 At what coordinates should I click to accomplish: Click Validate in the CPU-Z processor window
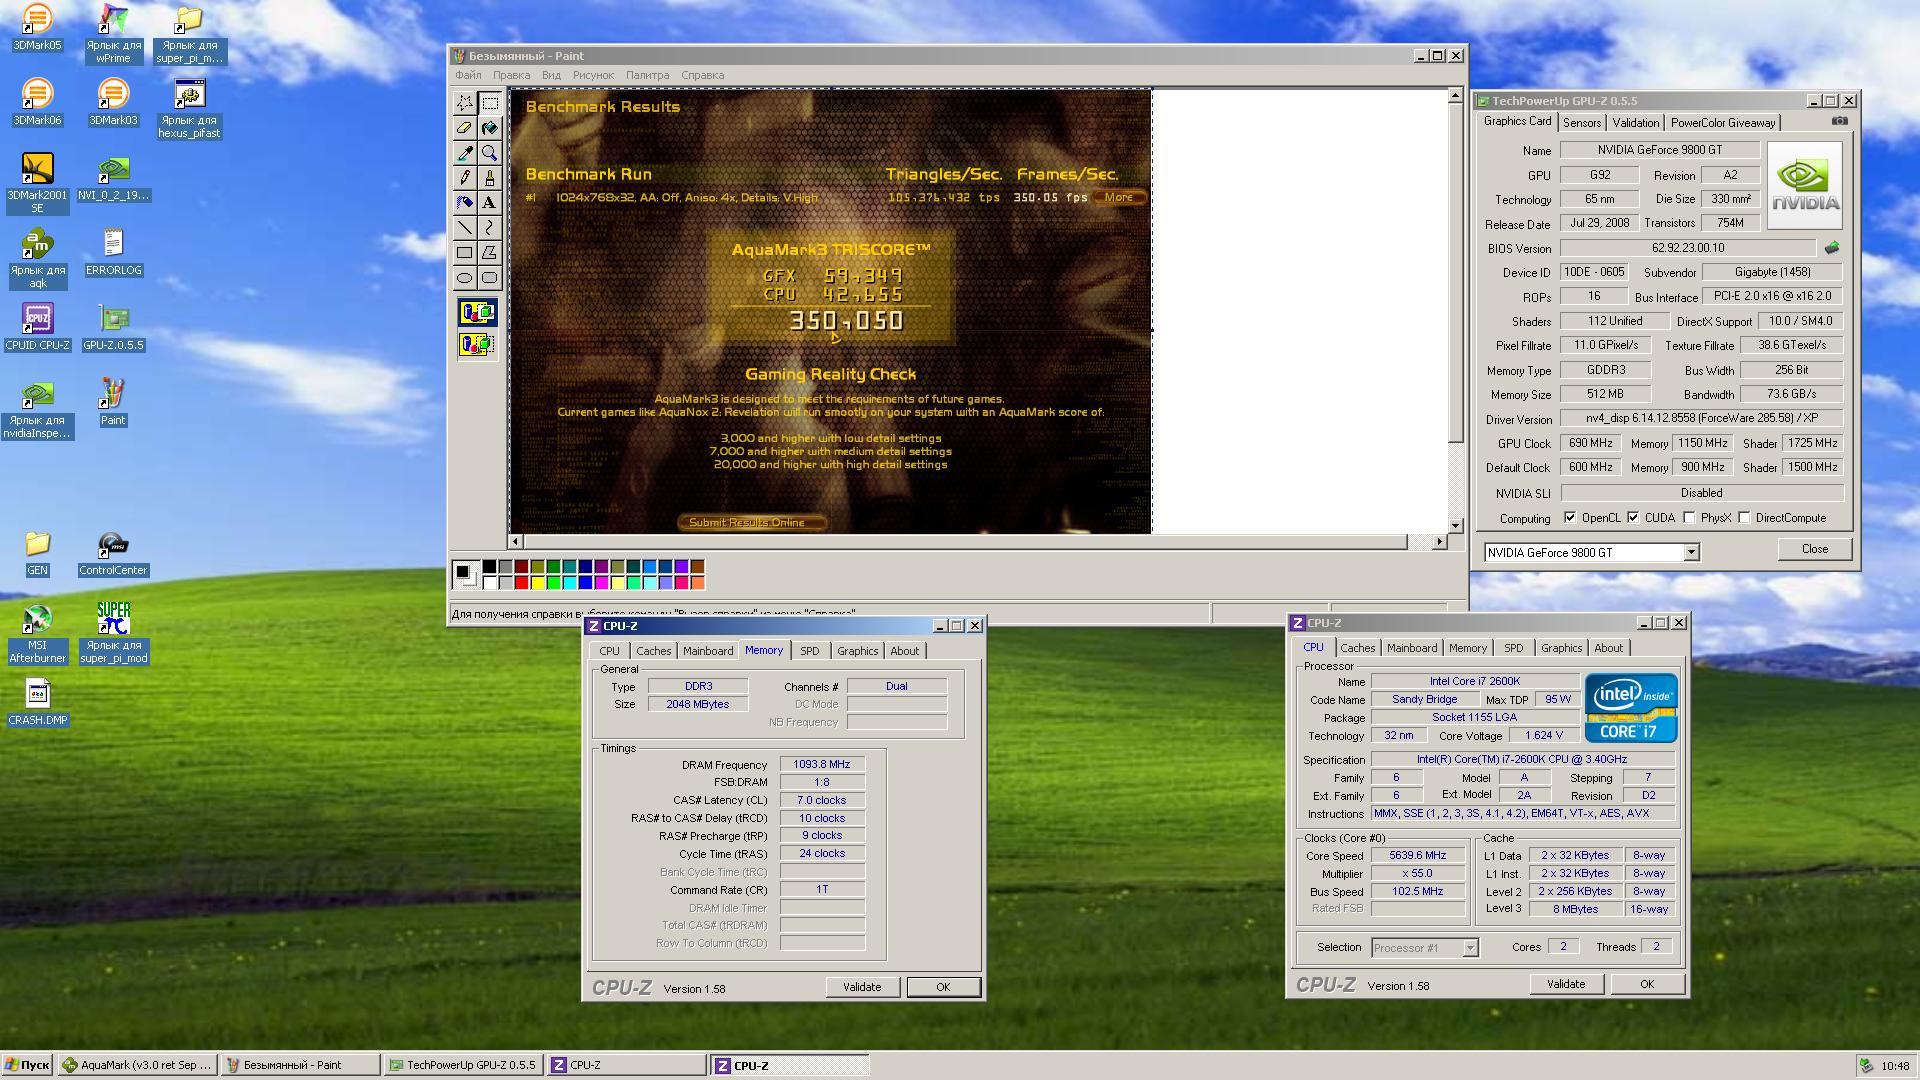(1565, 984)
